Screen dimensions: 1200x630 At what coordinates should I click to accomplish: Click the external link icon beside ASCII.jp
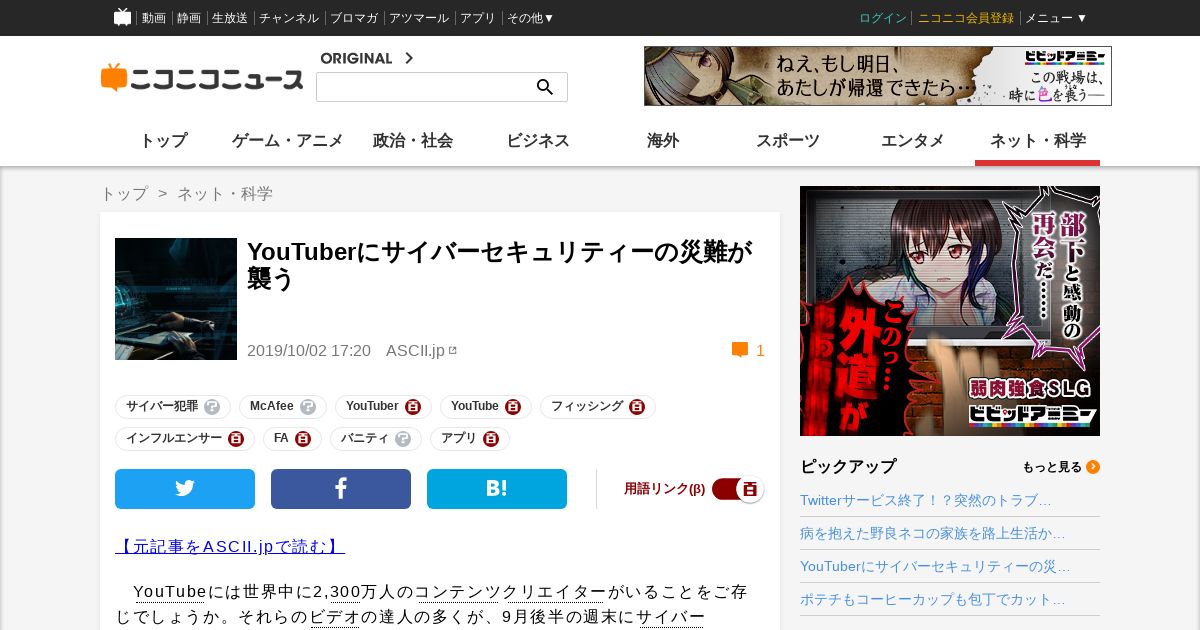453,350
